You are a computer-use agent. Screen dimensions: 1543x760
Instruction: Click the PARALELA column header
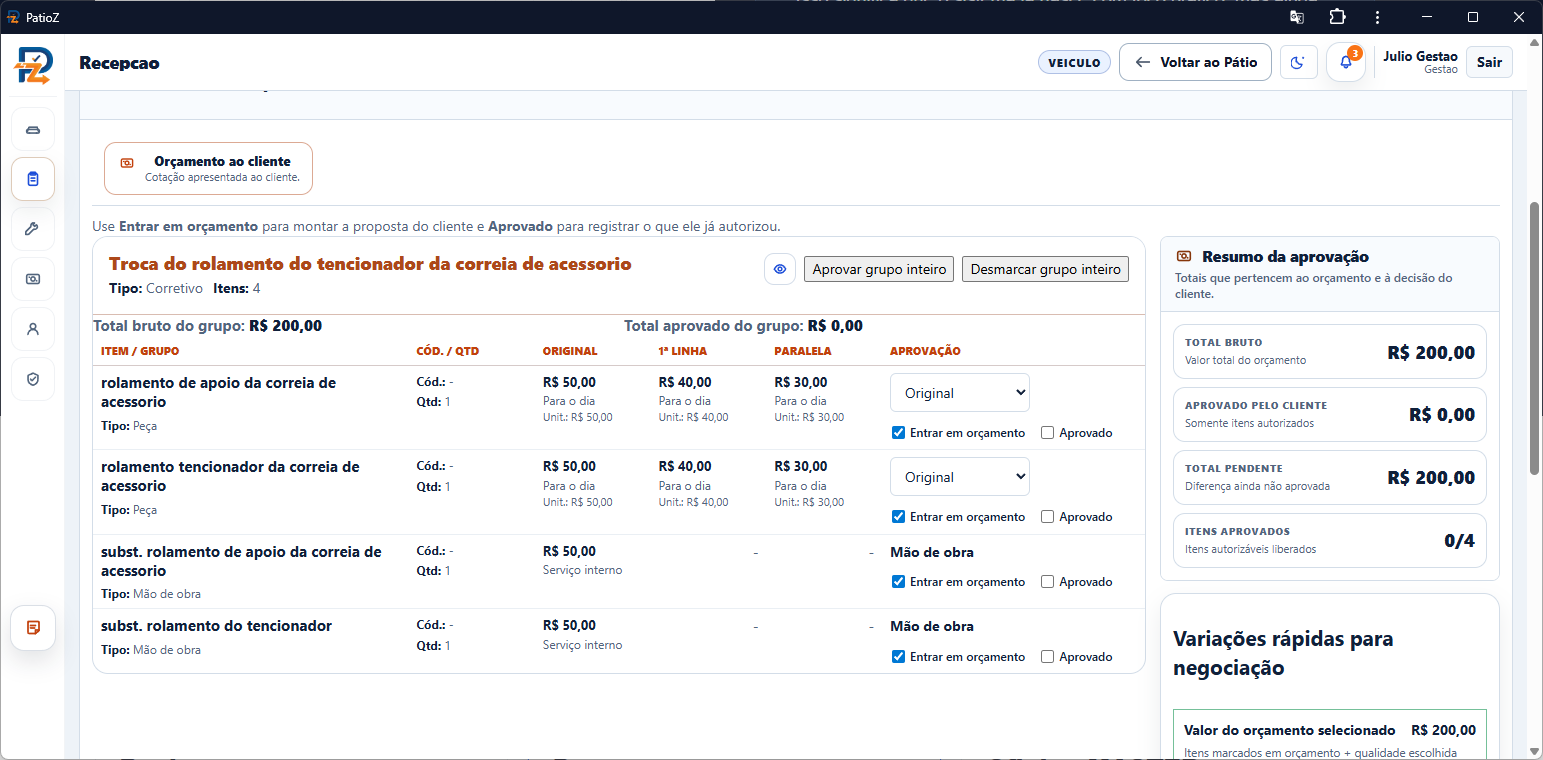pos(803,351)
